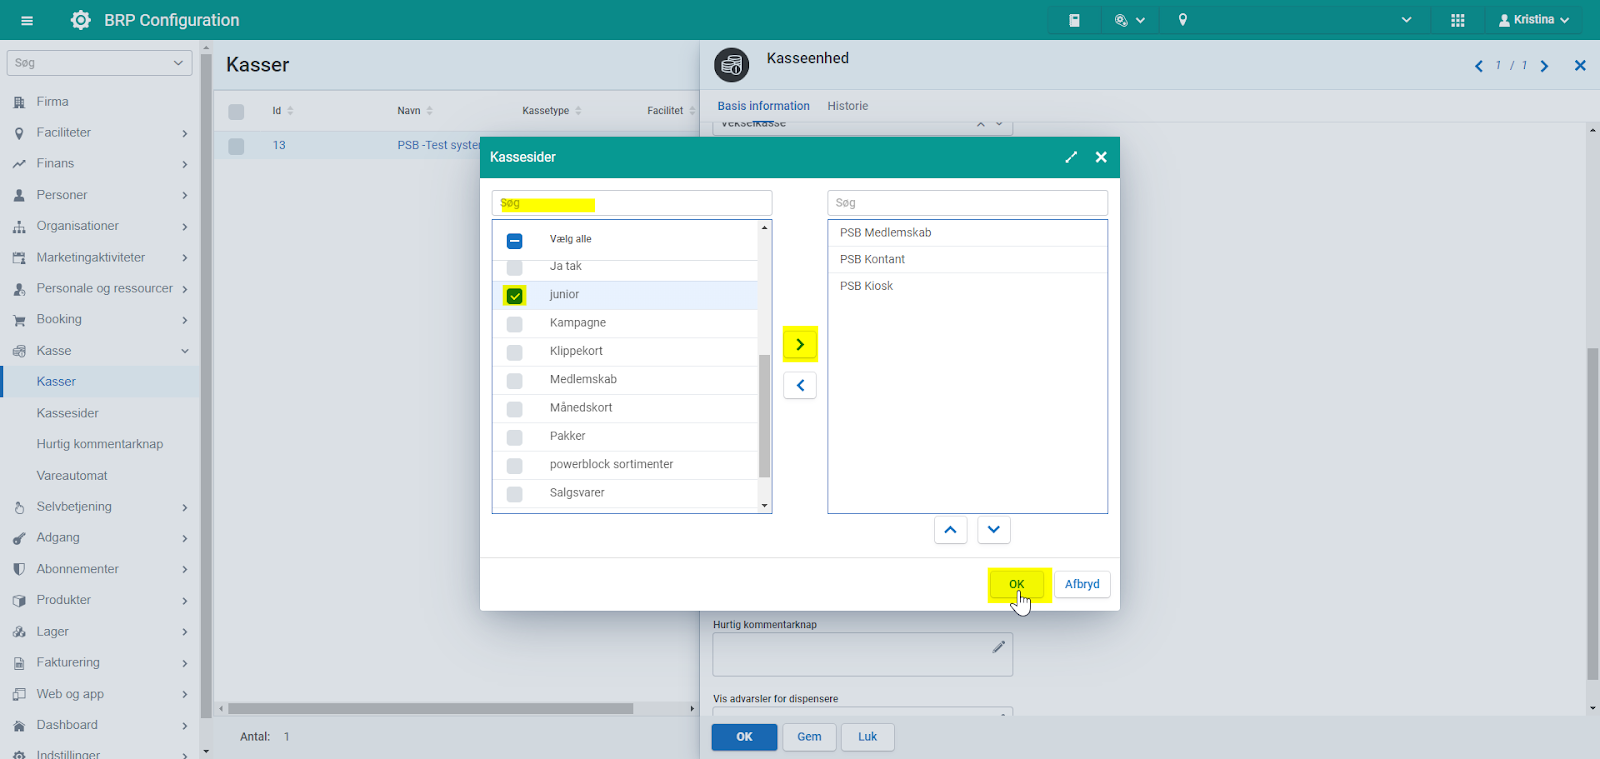This screenshot has width=1600, height=759.
Task: Confirm the Kassesider dialog with OK
Action: tap(1016, 584)
